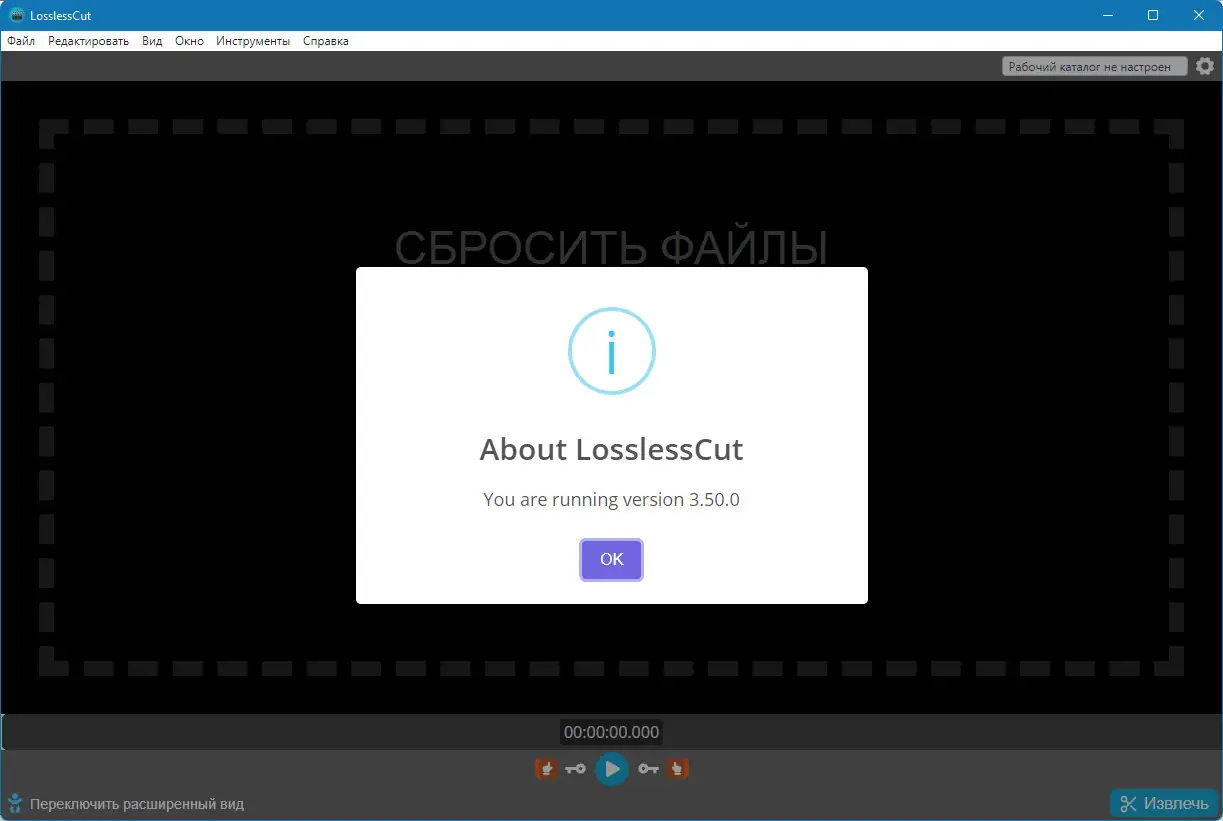Click the Извлечь export button
1223x821 pixels.
1163,803
